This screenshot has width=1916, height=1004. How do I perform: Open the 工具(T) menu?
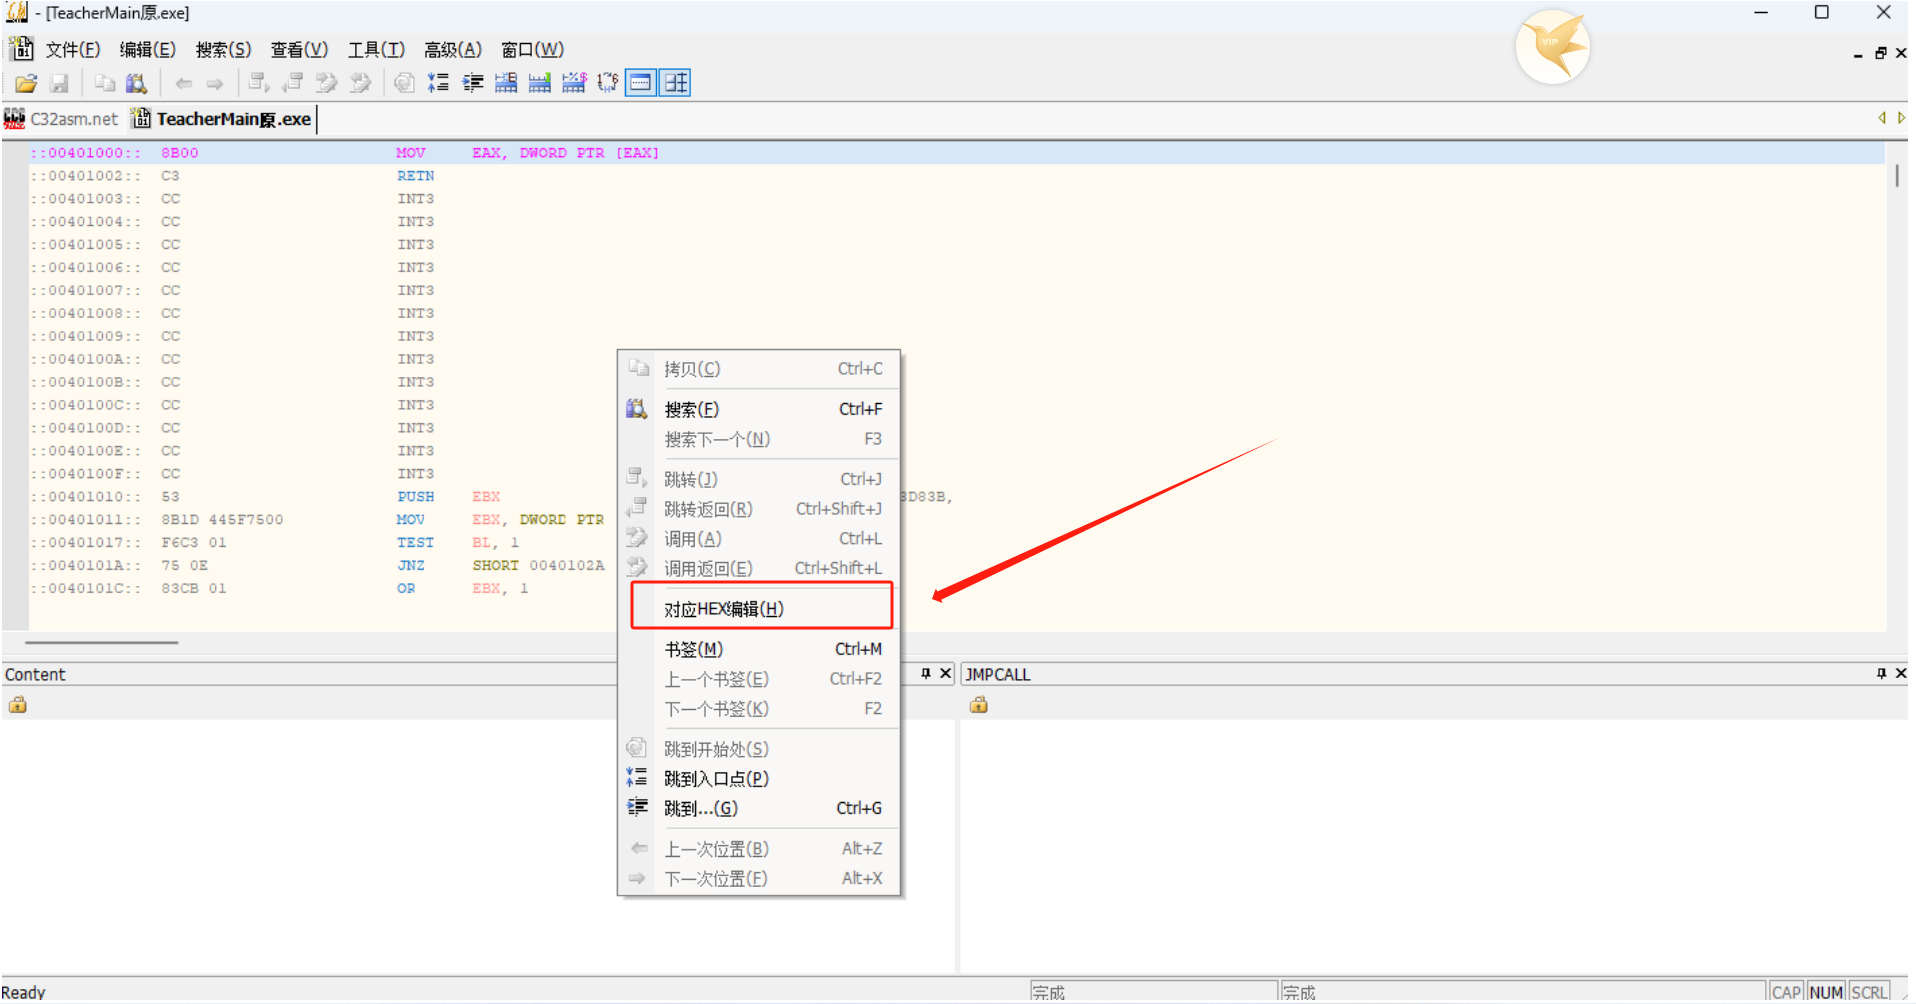(376, 50)
